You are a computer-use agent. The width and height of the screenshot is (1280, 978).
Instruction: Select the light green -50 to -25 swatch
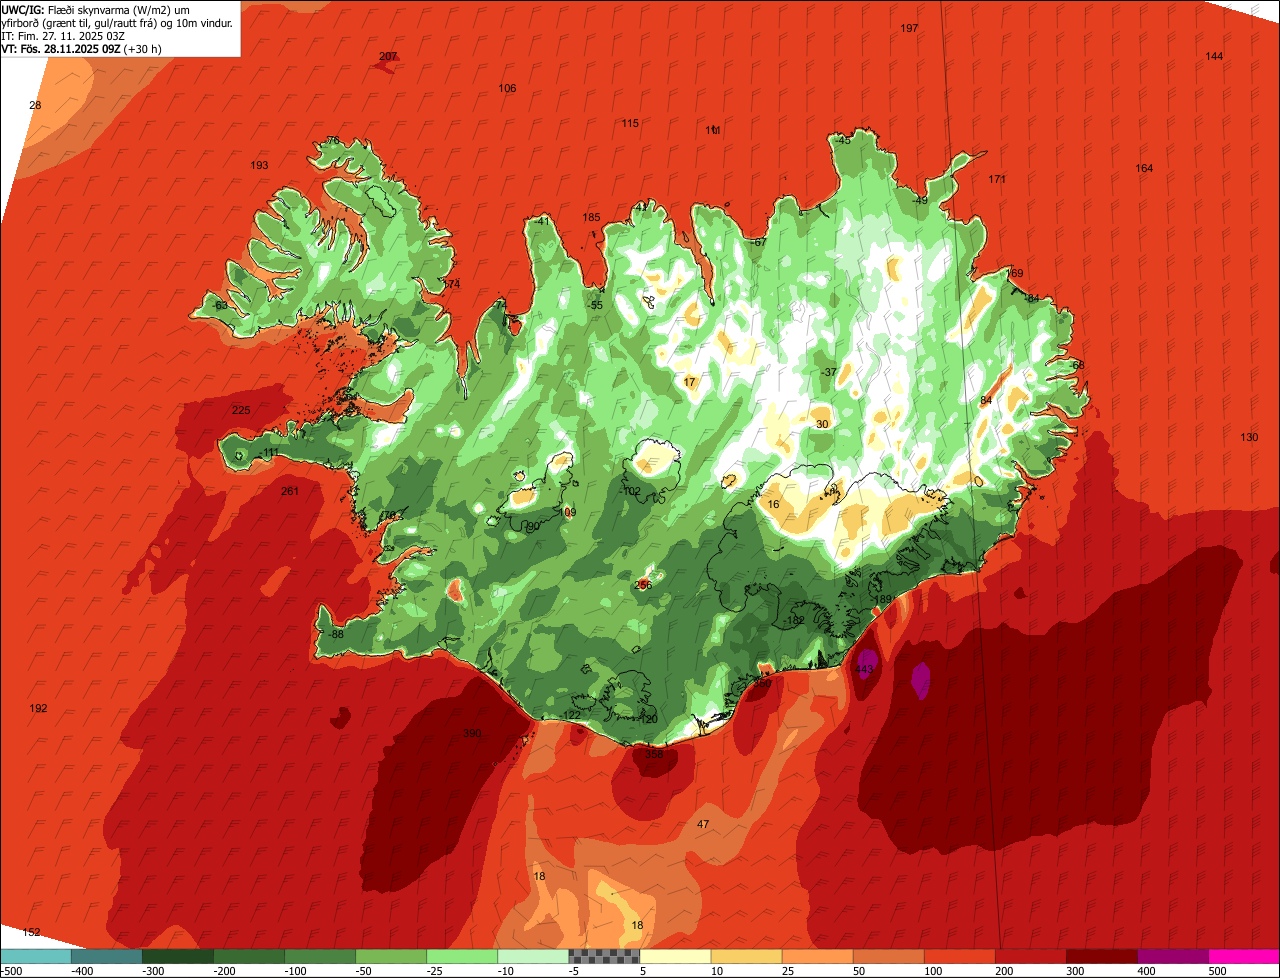point(391,956)
